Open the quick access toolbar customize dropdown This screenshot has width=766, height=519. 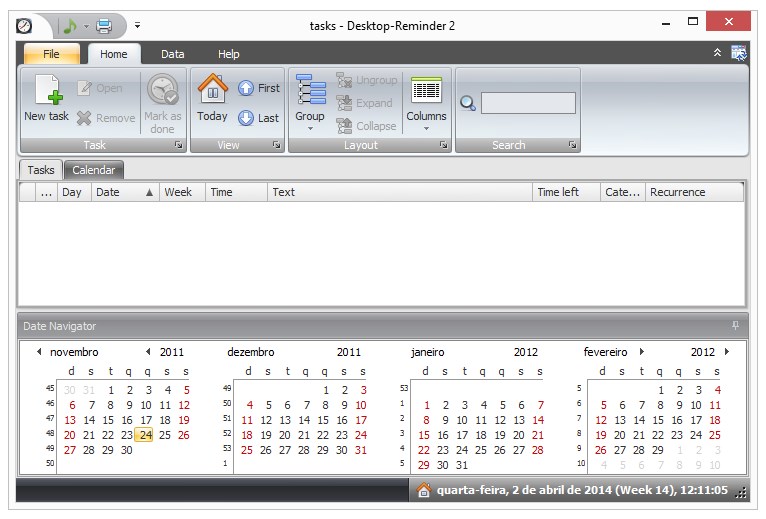pos(137,25)
